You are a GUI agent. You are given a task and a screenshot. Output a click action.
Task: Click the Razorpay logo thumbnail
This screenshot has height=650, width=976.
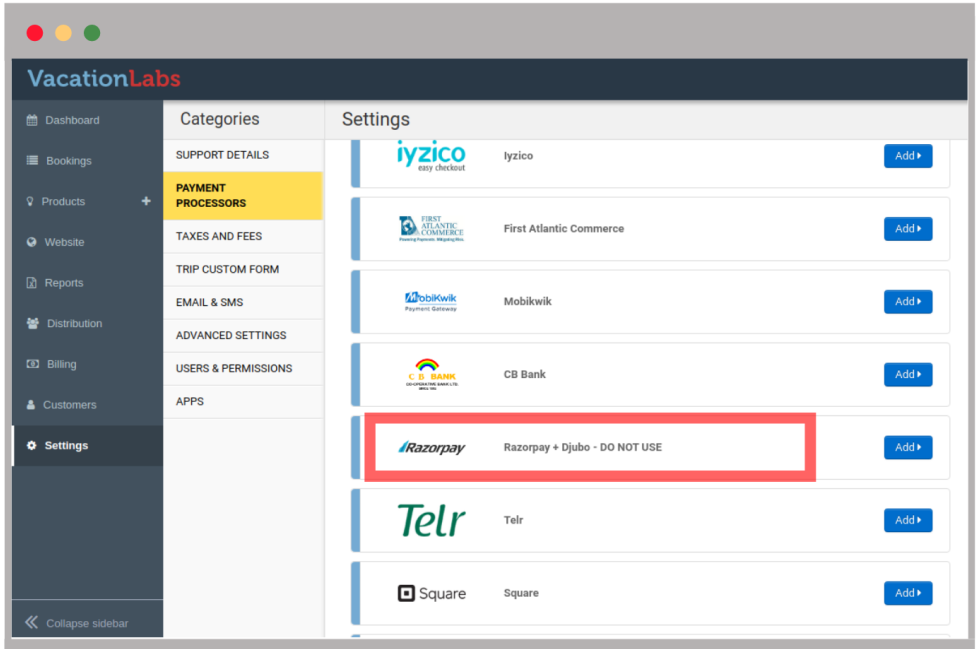(x=432, y=448)
